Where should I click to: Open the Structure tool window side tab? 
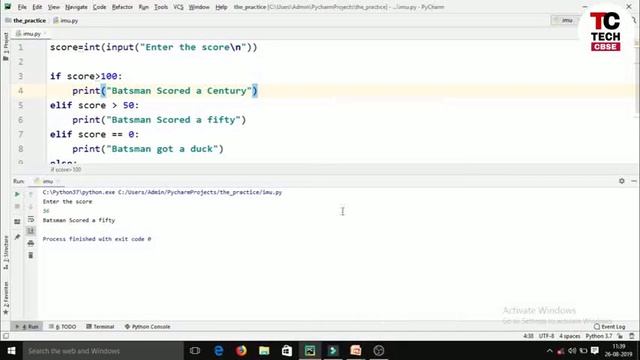coord(6,252)
